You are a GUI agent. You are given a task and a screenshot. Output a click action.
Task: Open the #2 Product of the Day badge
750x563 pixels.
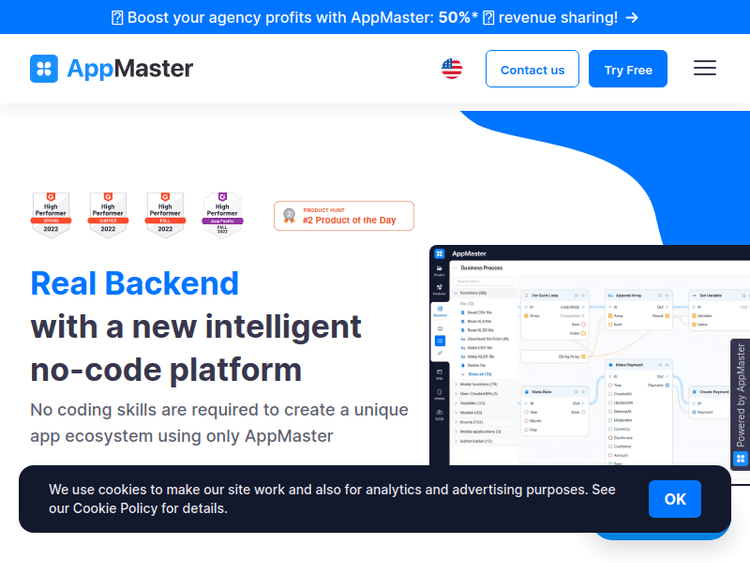point(344,216)
